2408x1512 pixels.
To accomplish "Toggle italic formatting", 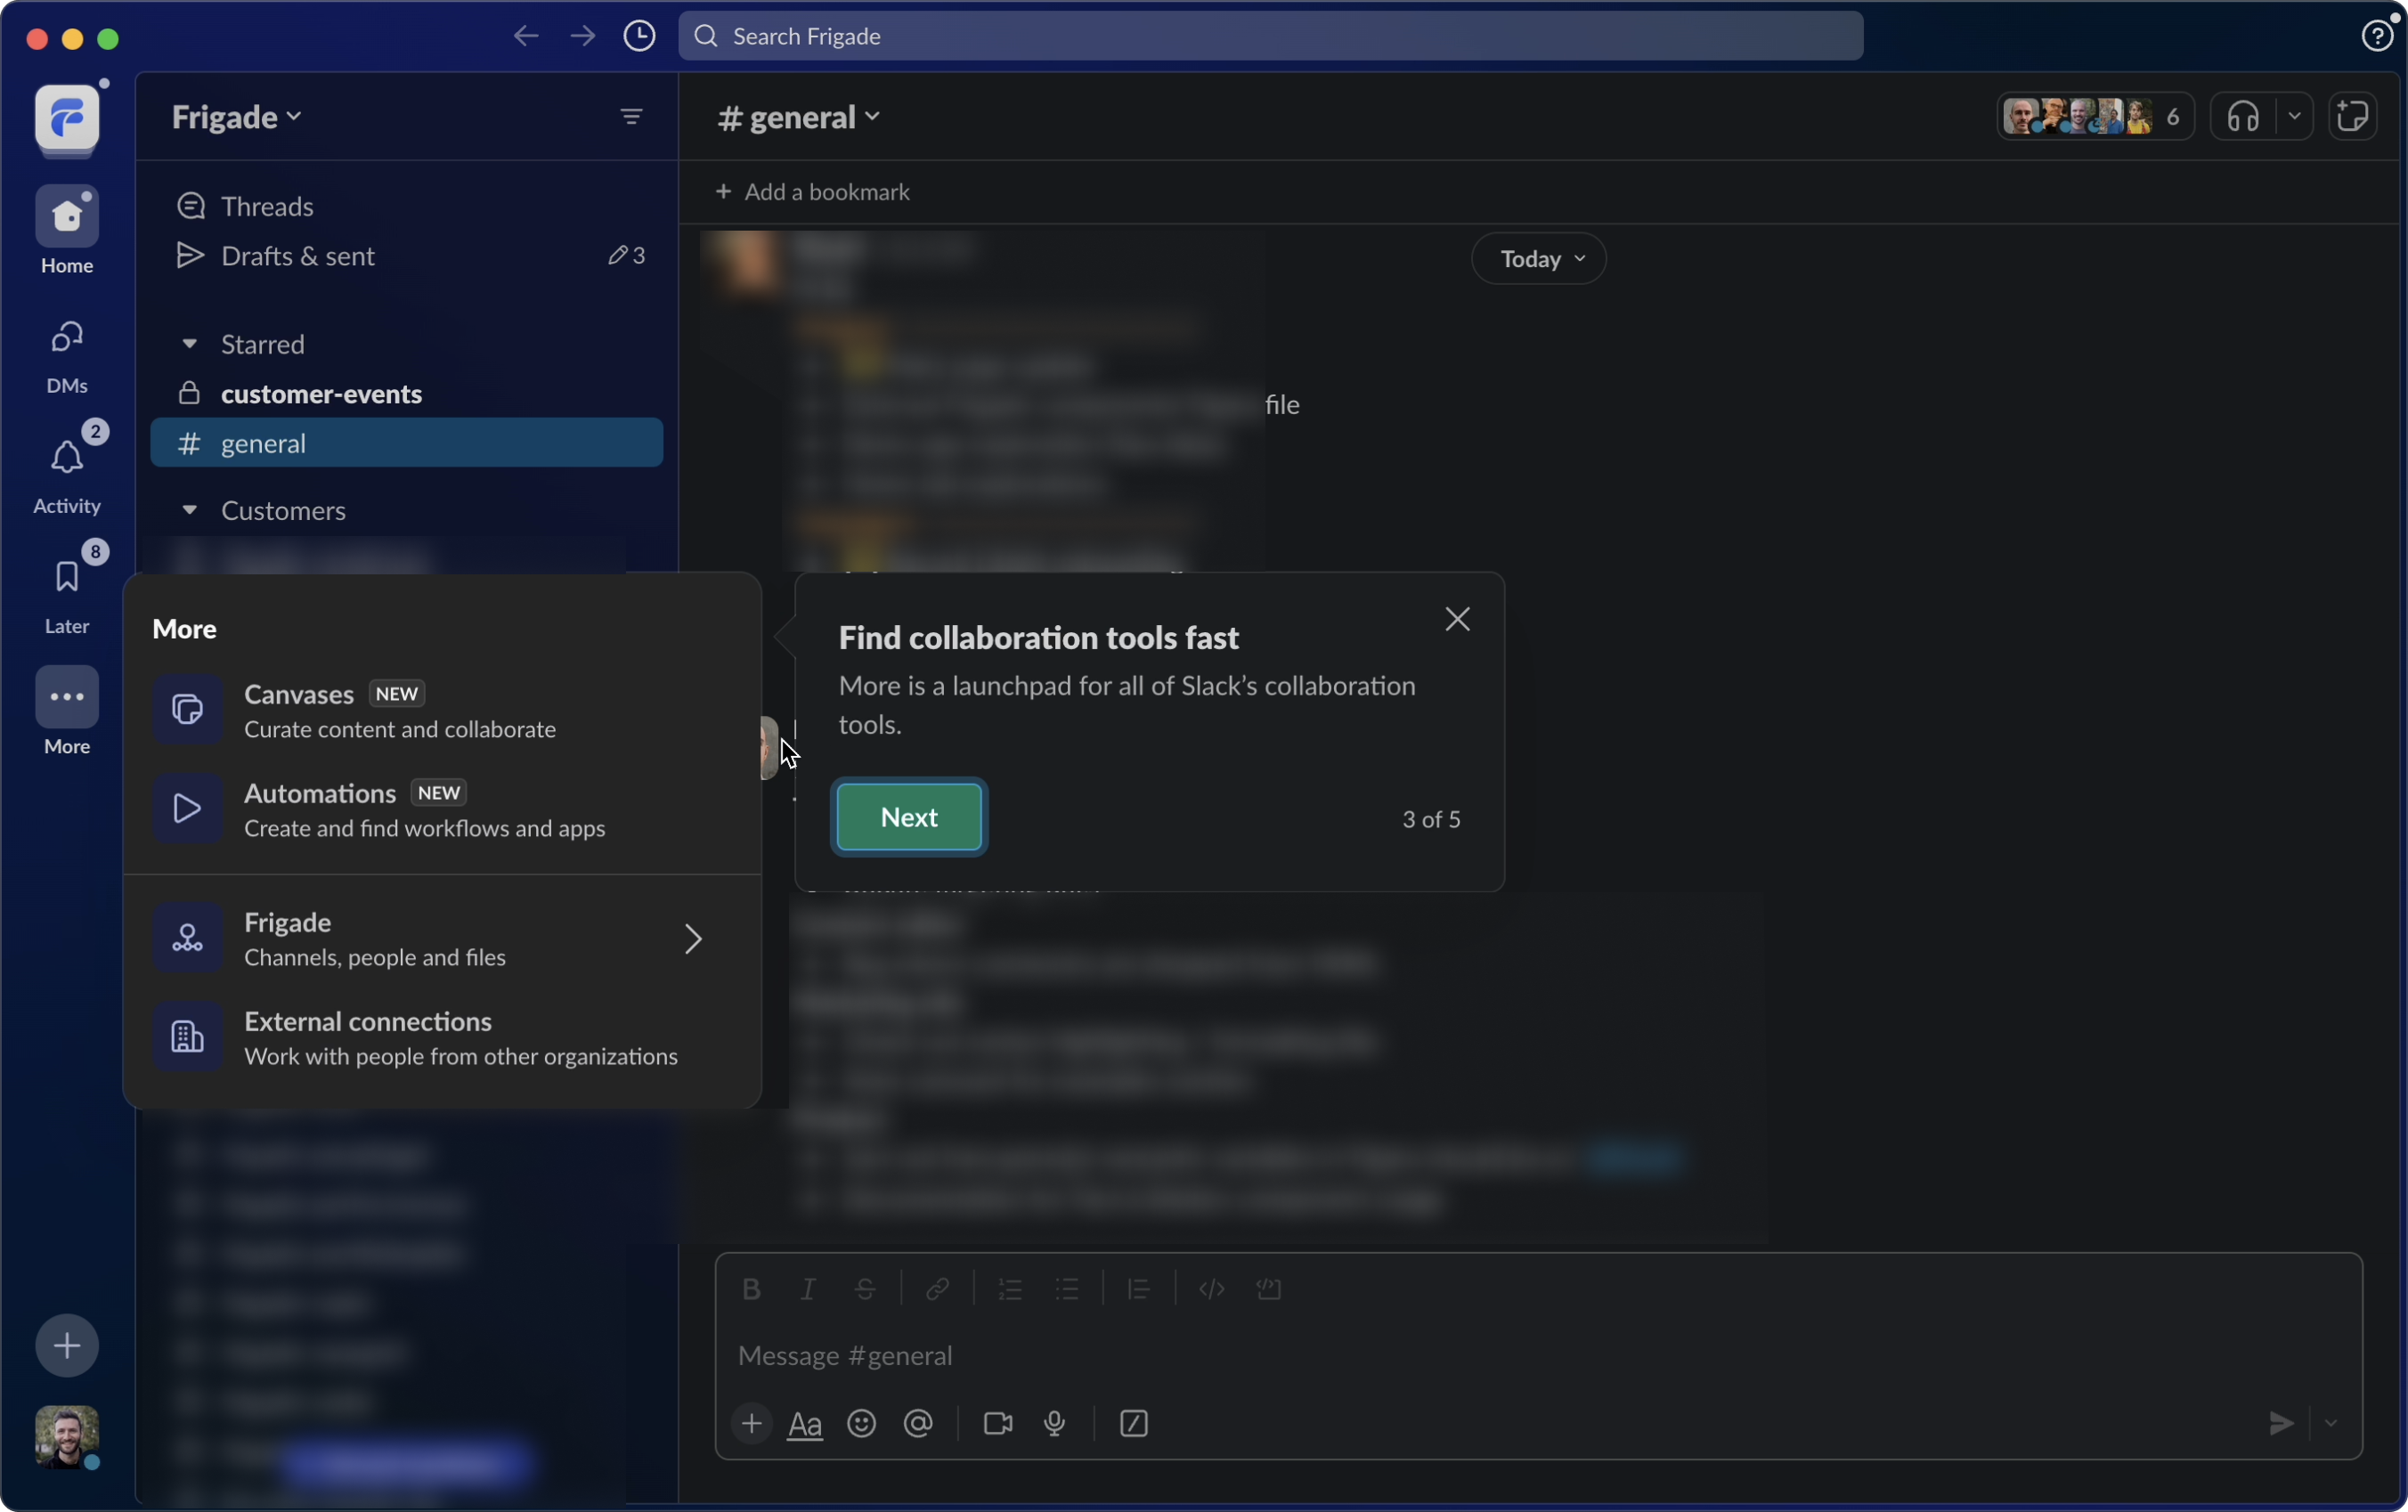I will pyautogui.click(x=808, y=1289).
